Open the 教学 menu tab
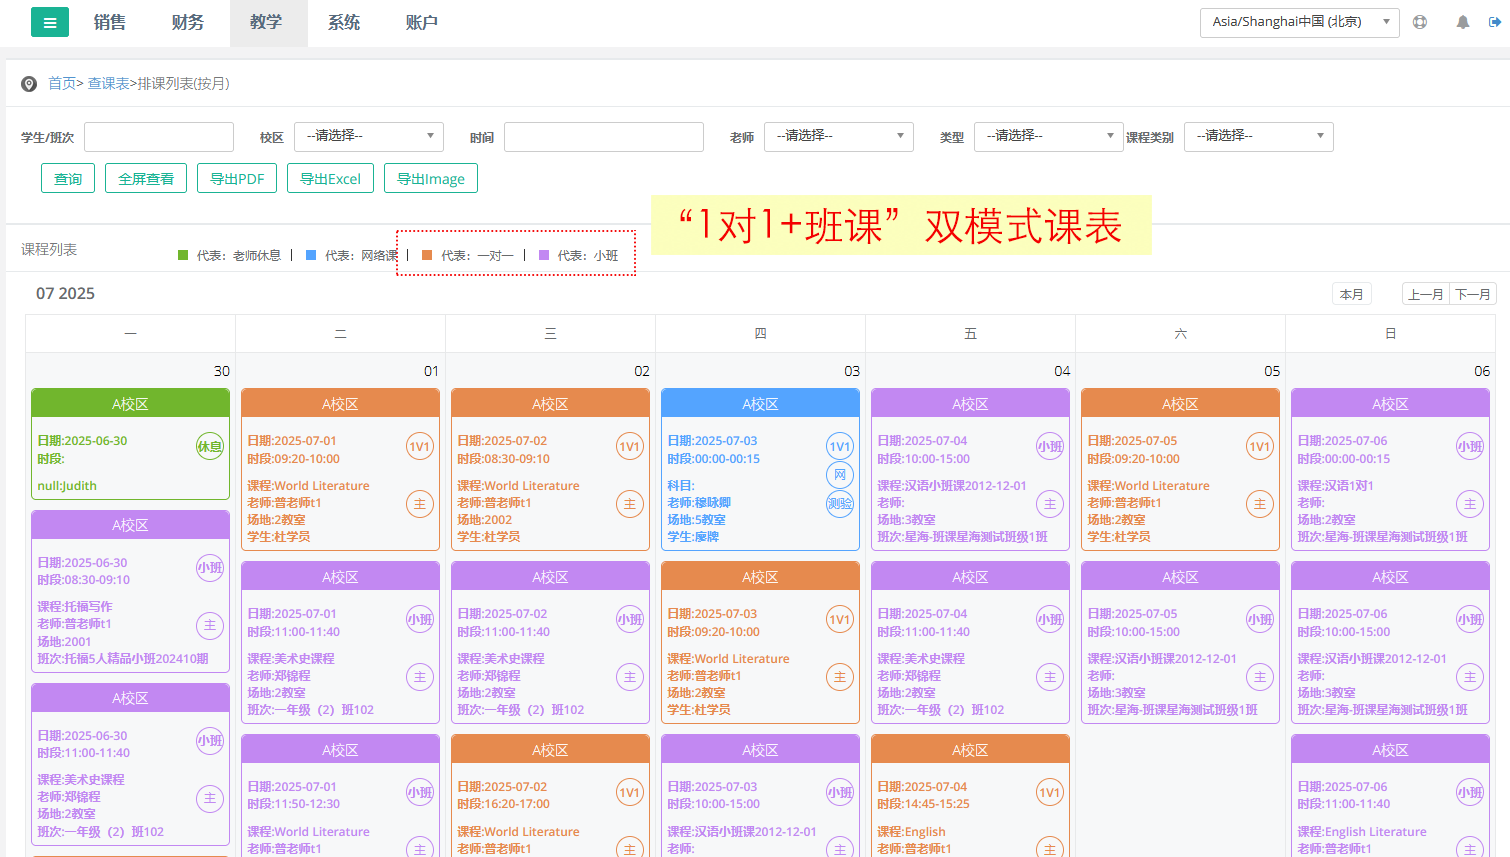1510x857 pixels. coord(266,22)
